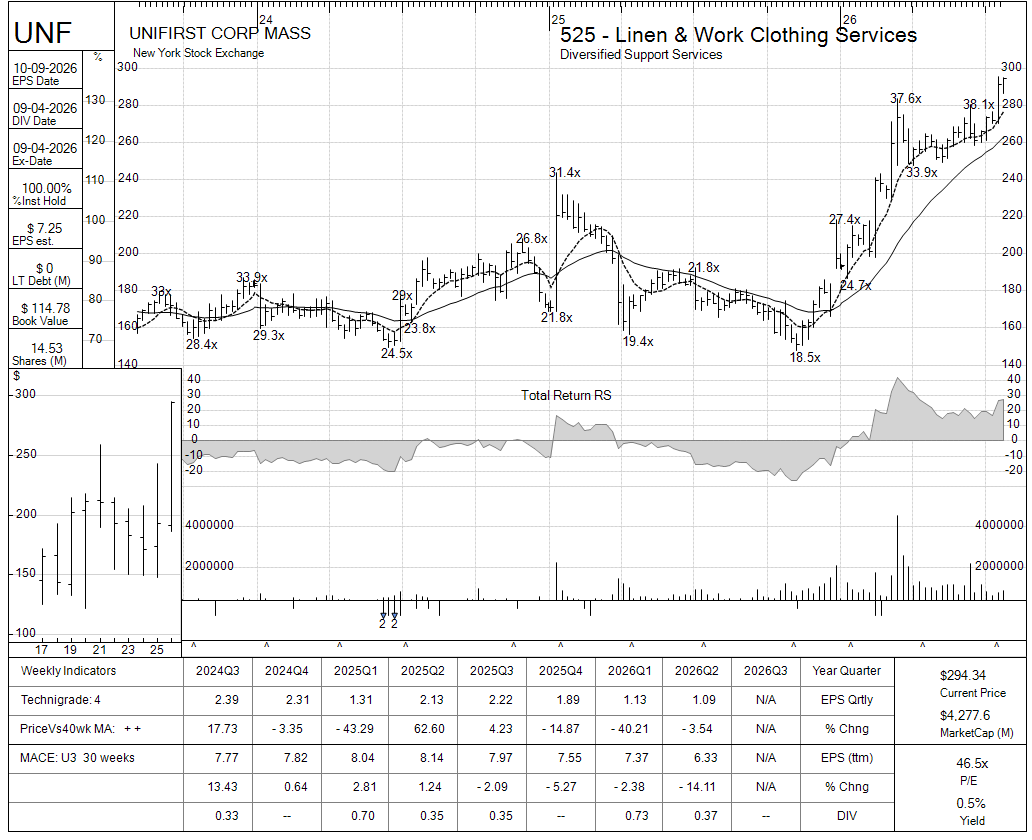Click the DIV Date 09-04-2026 box
The height and width of the screenshot is (840, 1032).
point(45,109)
